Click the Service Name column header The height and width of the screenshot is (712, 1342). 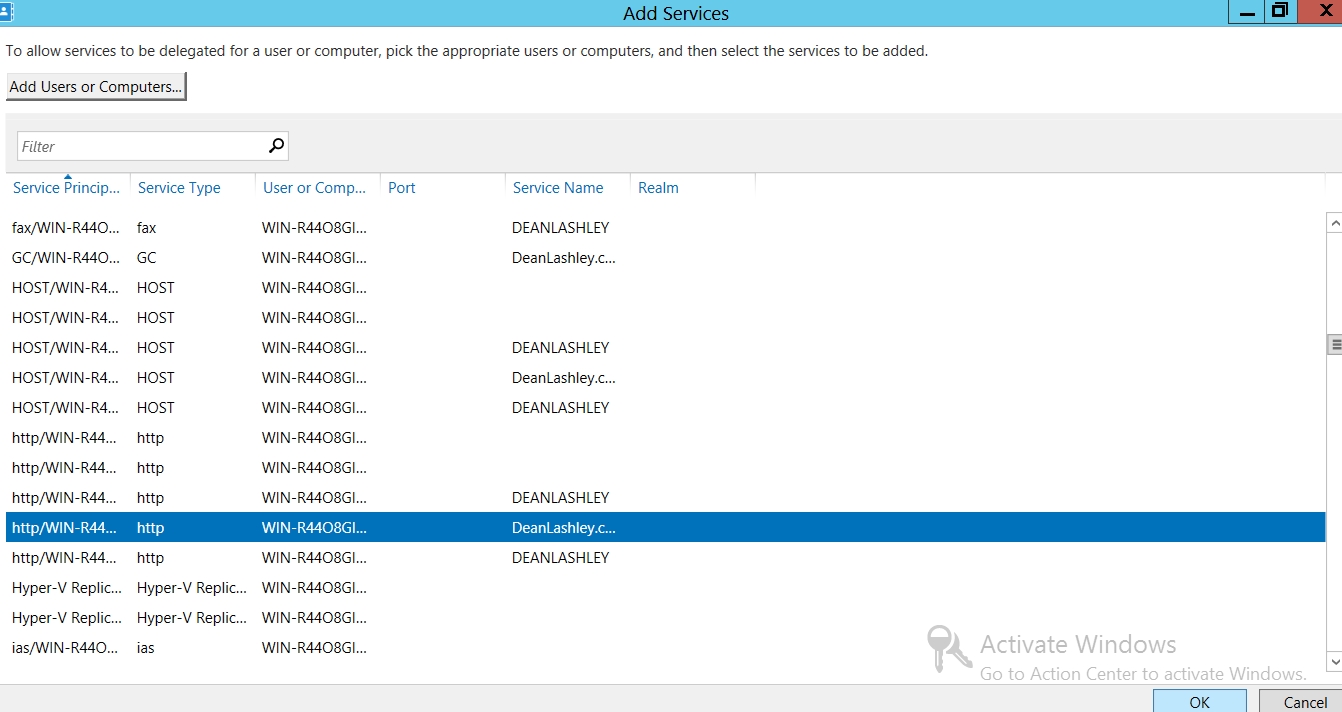pos(558,188)
